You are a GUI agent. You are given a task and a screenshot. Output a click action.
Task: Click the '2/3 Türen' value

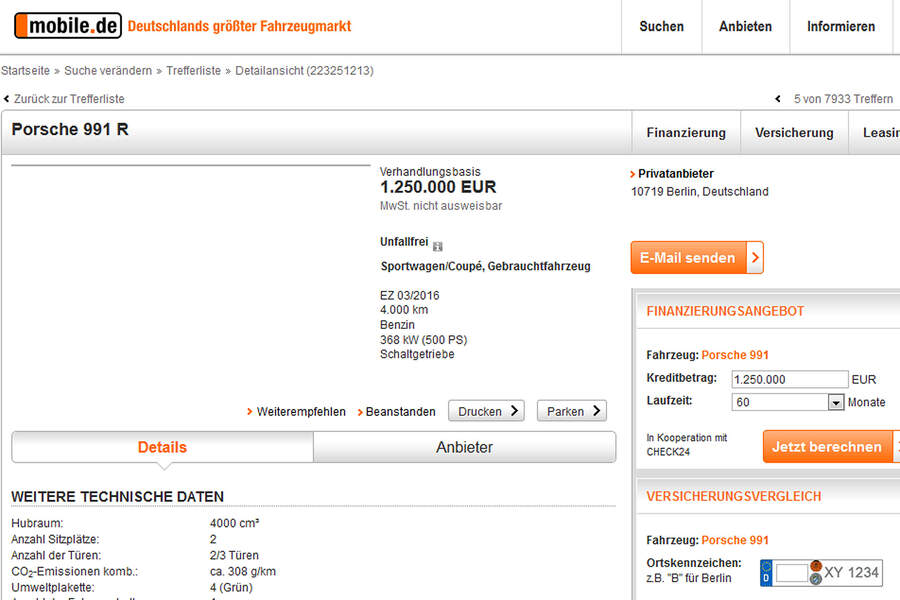click(234, 555)
